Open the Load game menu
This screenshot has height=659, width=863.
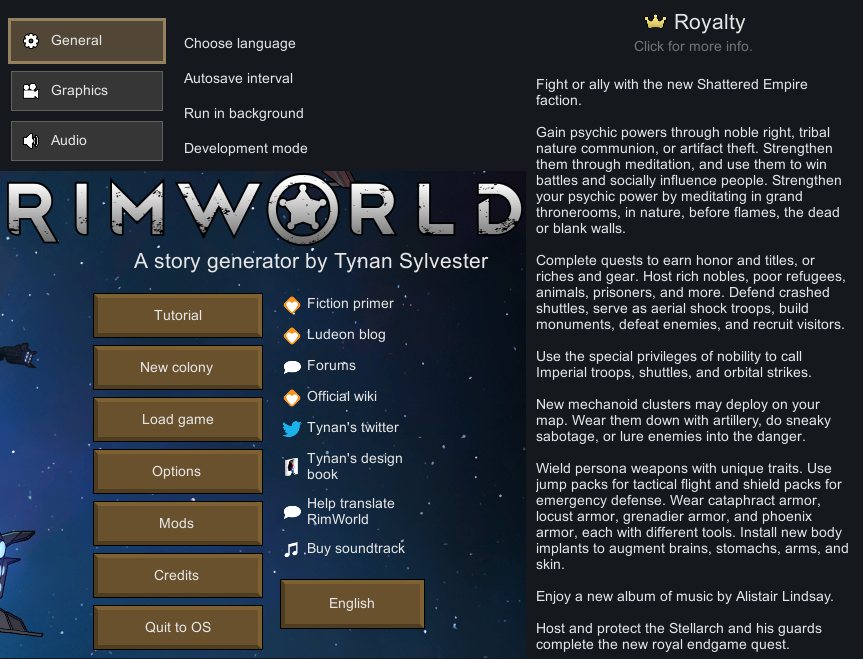[x=178, y=420]
